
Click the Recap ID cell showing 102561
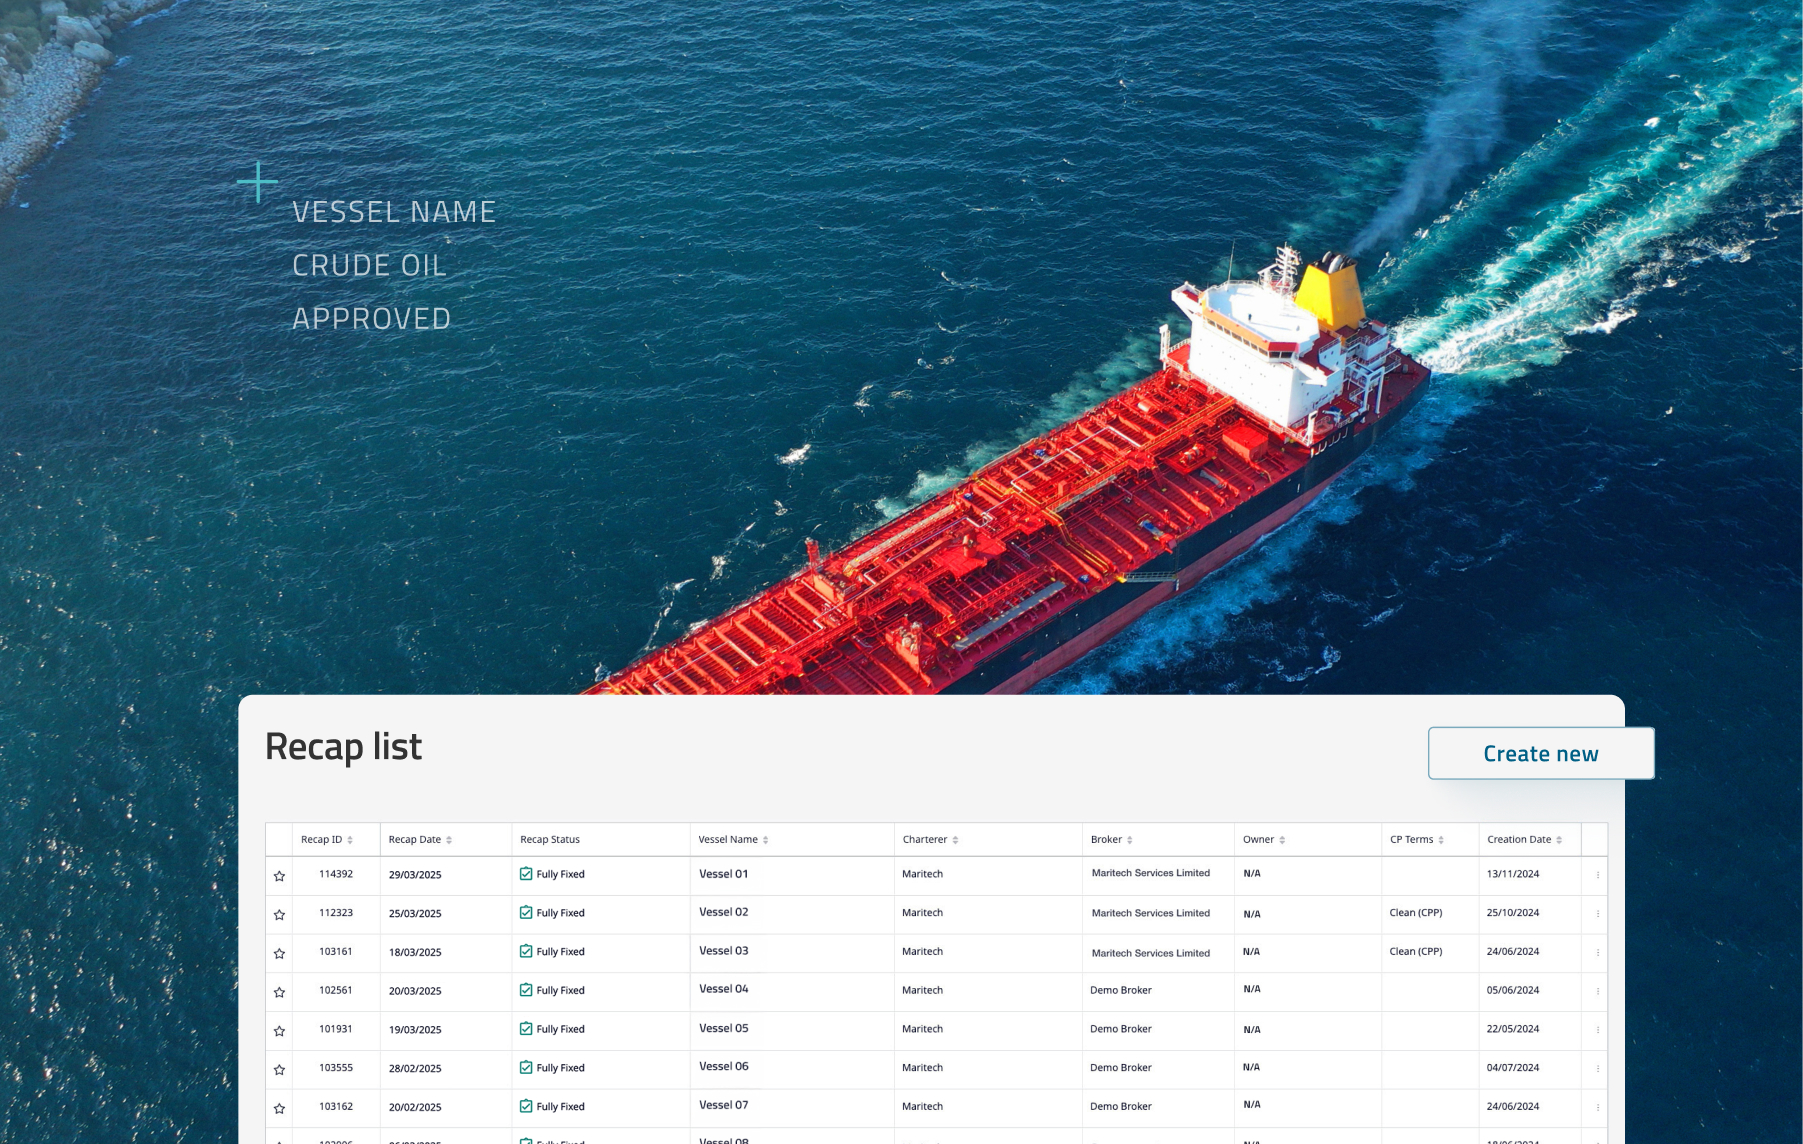[x=335, y=991]
